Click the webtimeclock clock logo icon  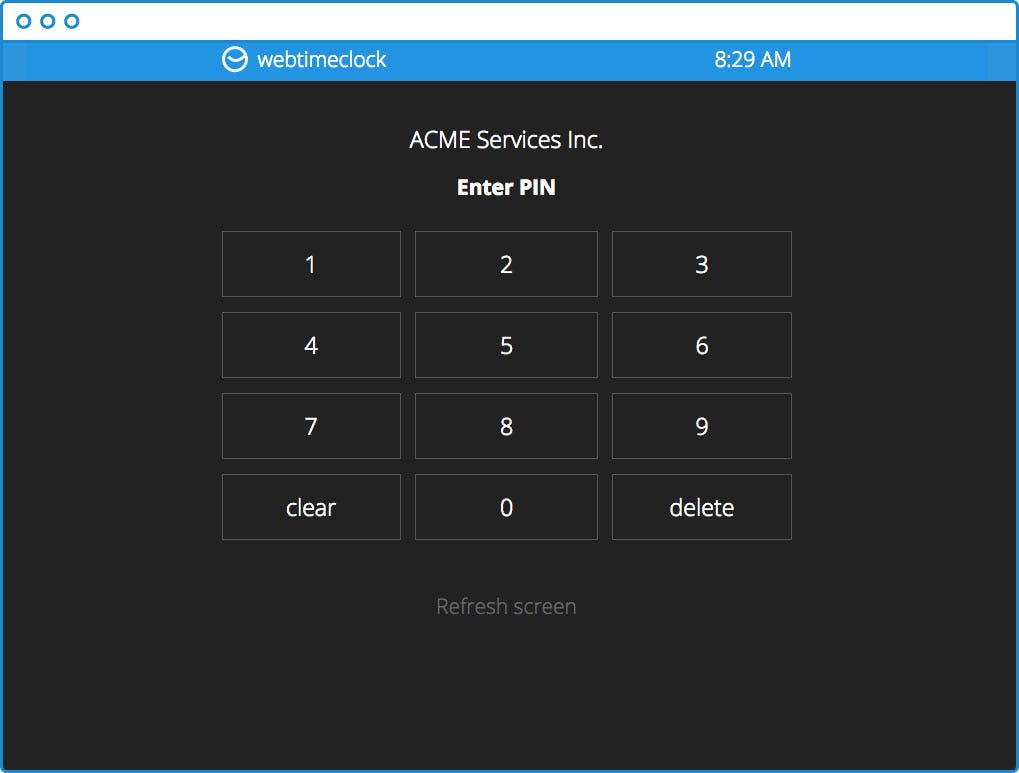pos(234,59)
